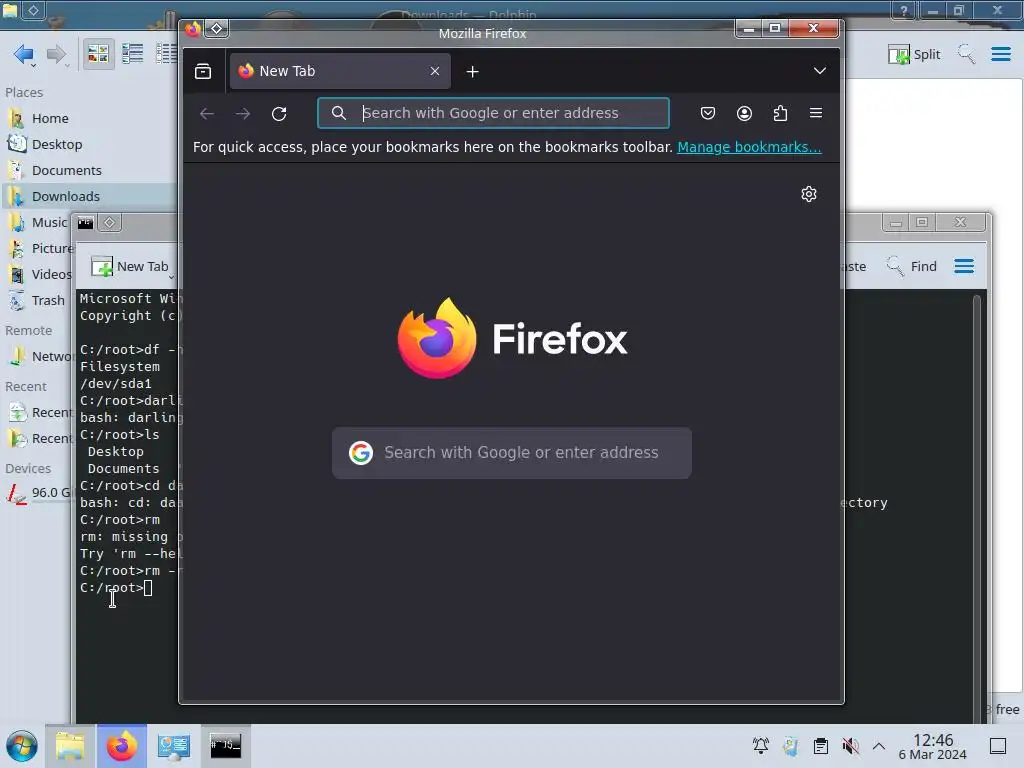Switch to file manager on taskbar

(x=70, y=746)
